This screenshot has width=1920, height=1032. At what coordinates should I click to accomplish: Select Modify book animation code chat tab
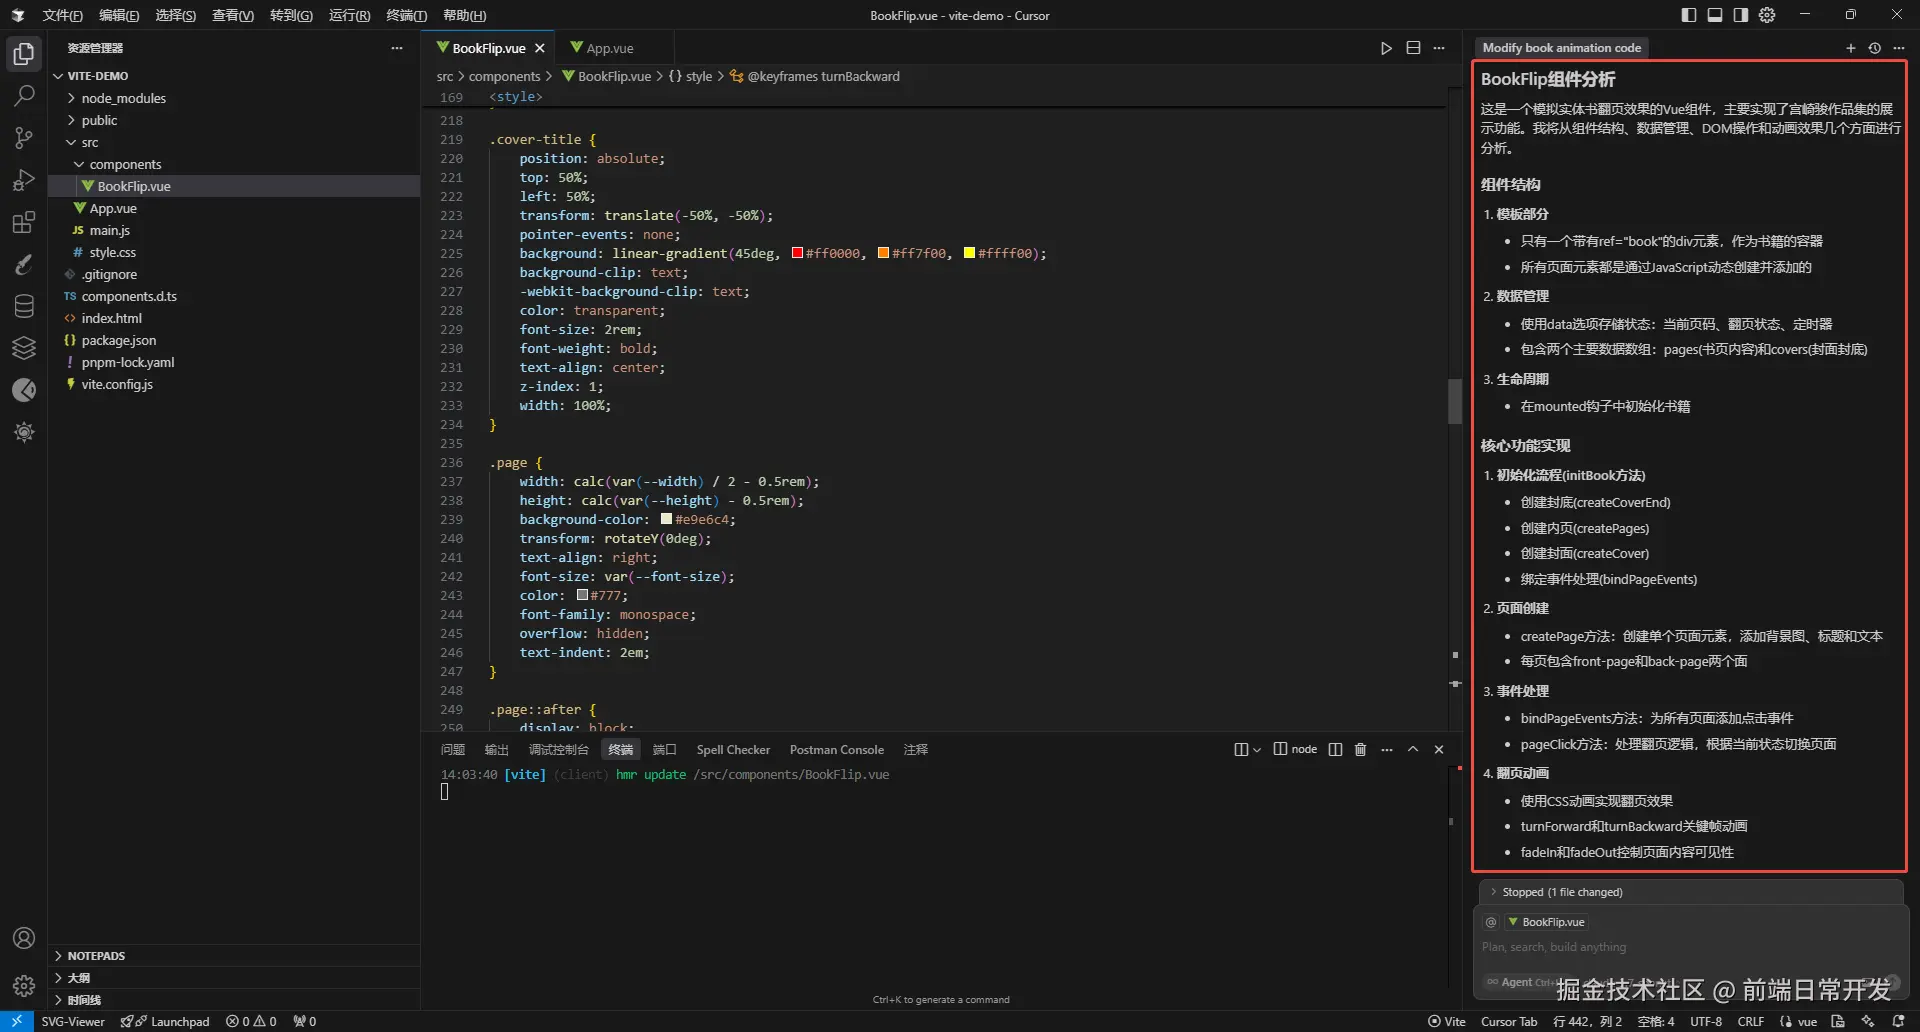click(x=1562, y=48)
